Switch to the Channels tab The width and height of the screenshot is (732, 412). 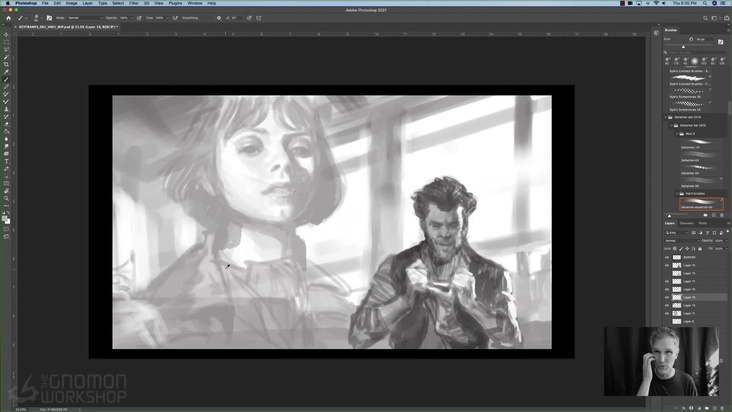pos(686,223)
